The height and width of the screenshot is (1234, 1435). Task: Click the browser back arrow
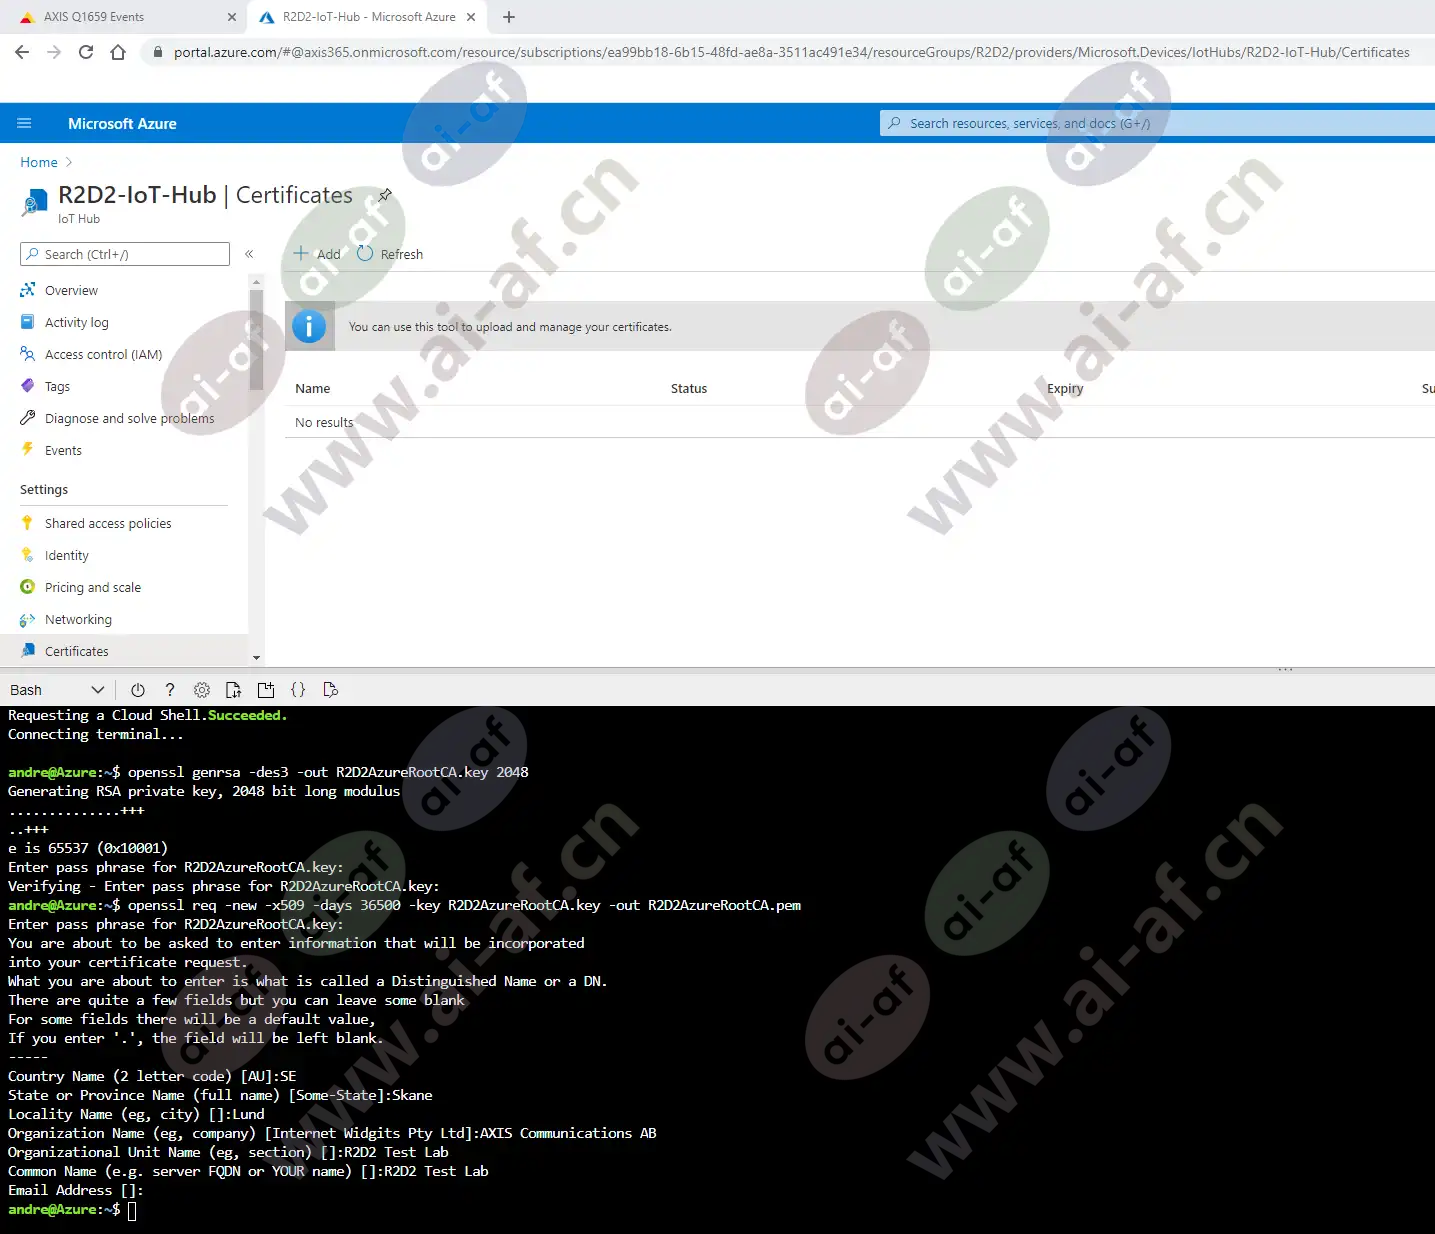pyautogui.click(x=22, y=52)
